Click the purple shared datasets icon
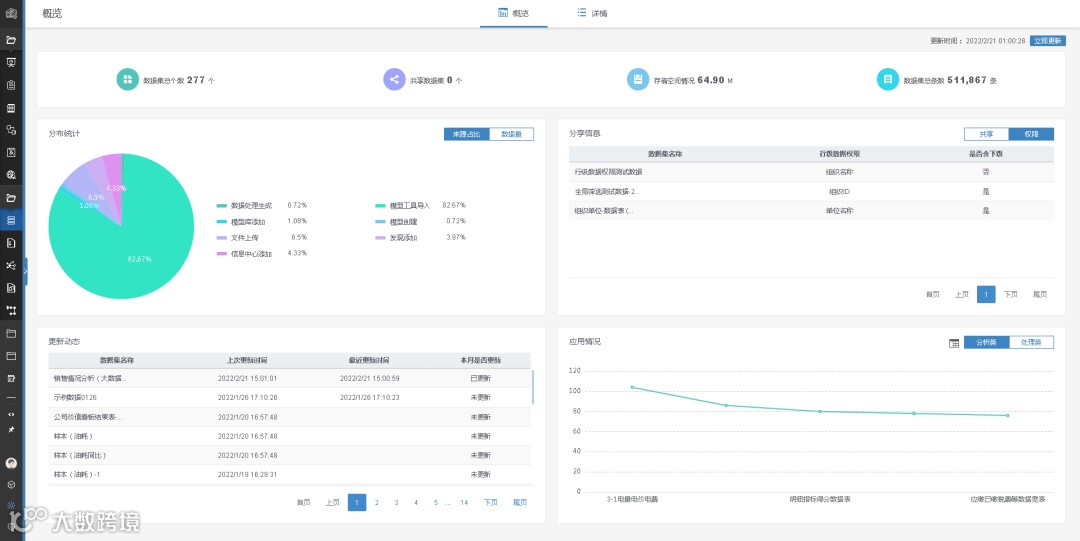Screen dimensions: 1080x541 click(x=395, y=80)
